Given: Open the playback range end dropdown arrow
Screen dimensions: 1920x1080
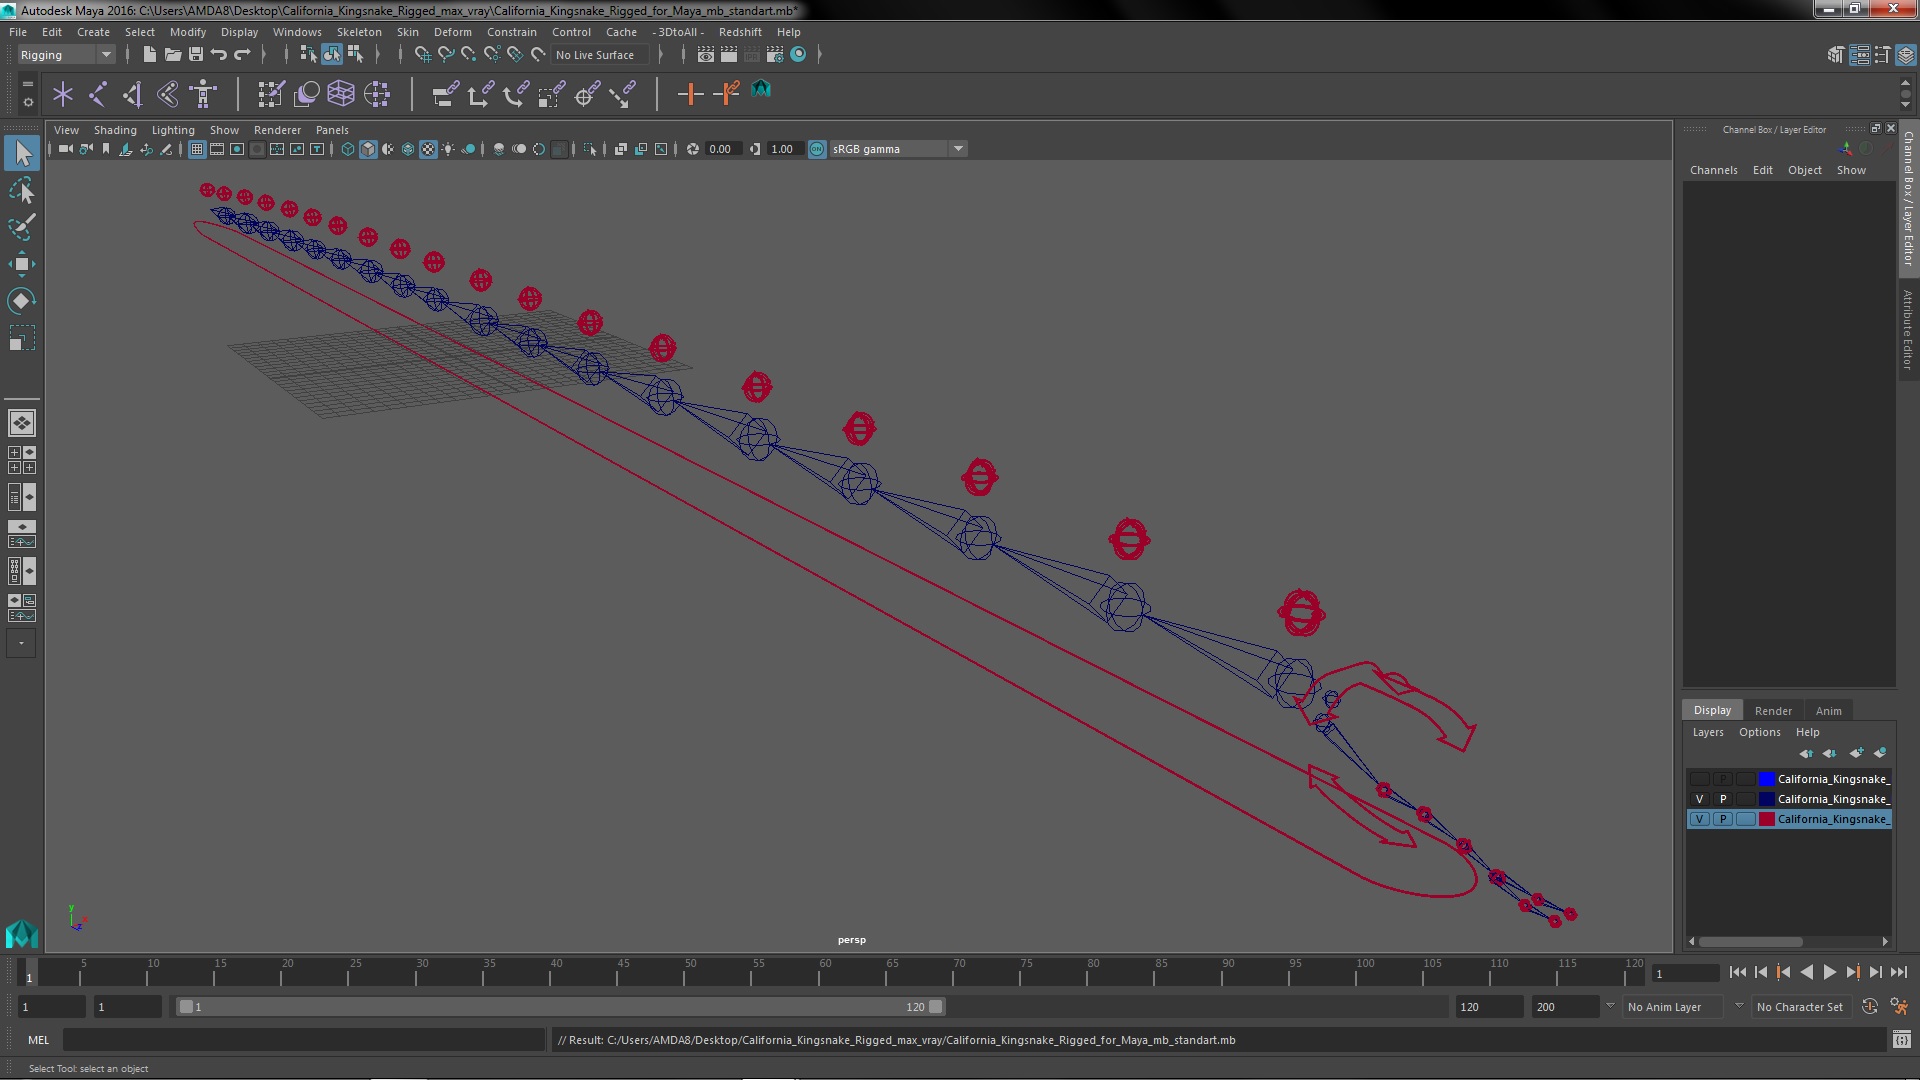Looking at the screenshot, I should click(1610, 1006).
